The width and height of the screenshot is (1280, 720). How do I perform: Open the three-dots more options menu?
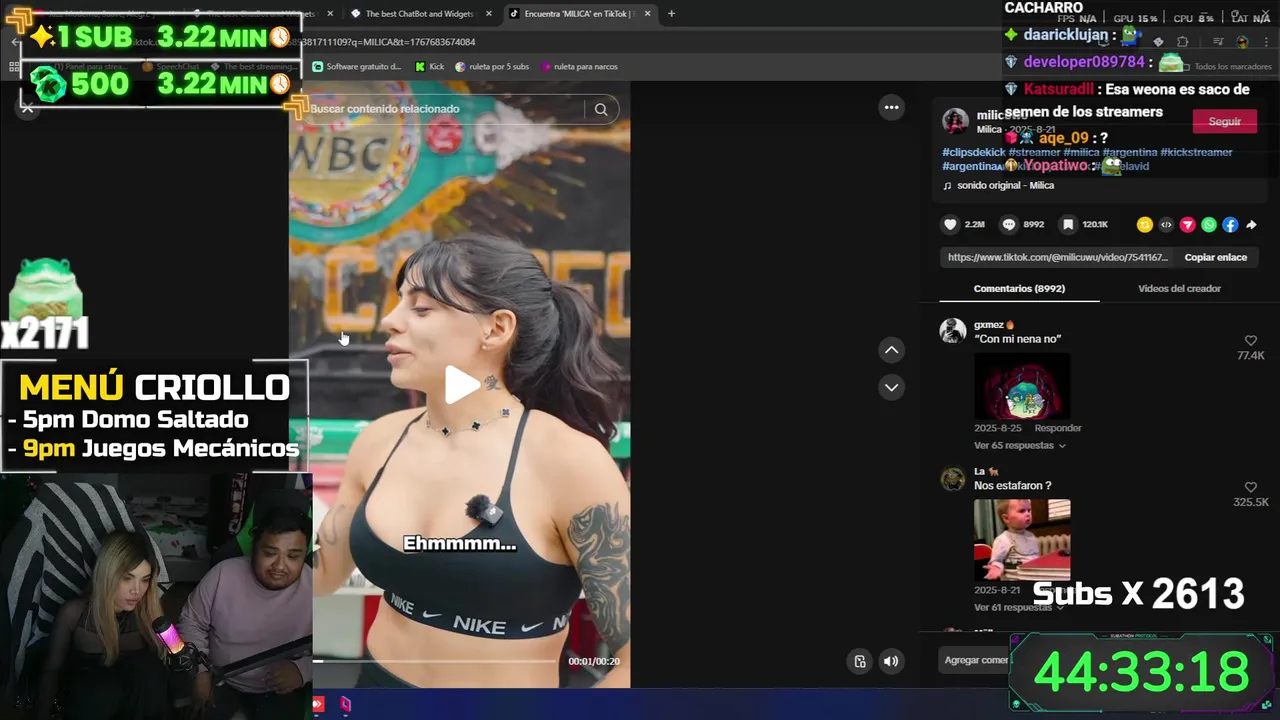pos(891,107)
